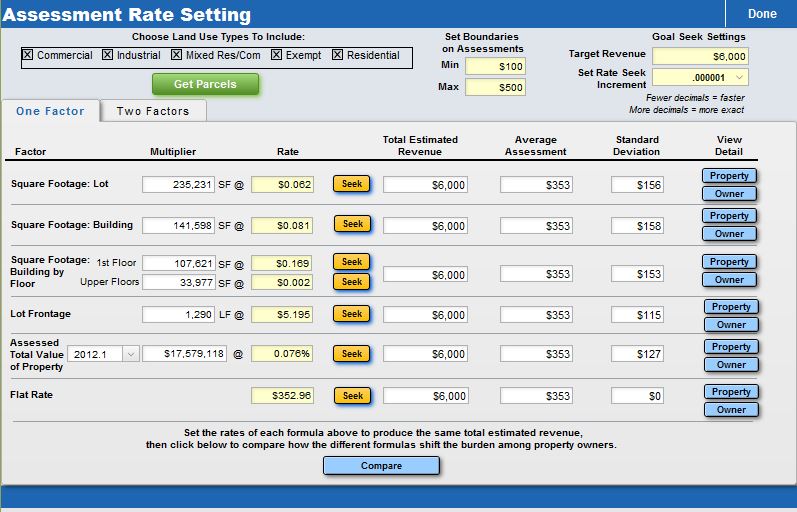This screenshot has height=512, width=797.
Task: View Owner detail for Assessed Total Value
Action: (x=730, y=365)
